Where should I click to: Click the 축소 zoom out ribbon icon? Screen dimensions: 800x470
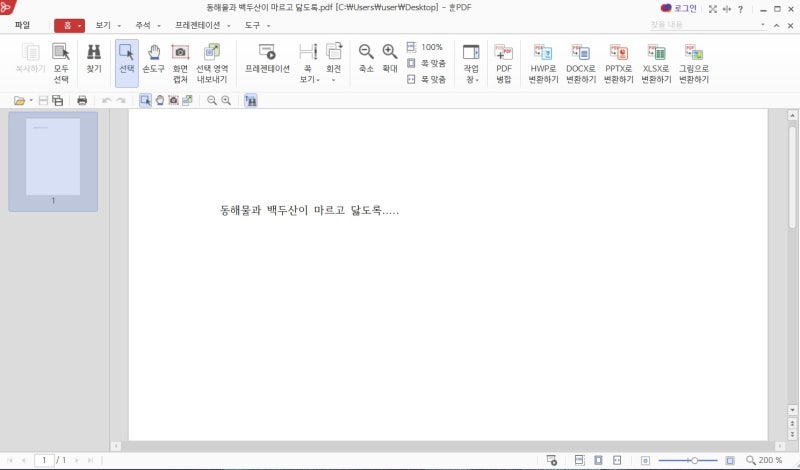click(366, 58)
